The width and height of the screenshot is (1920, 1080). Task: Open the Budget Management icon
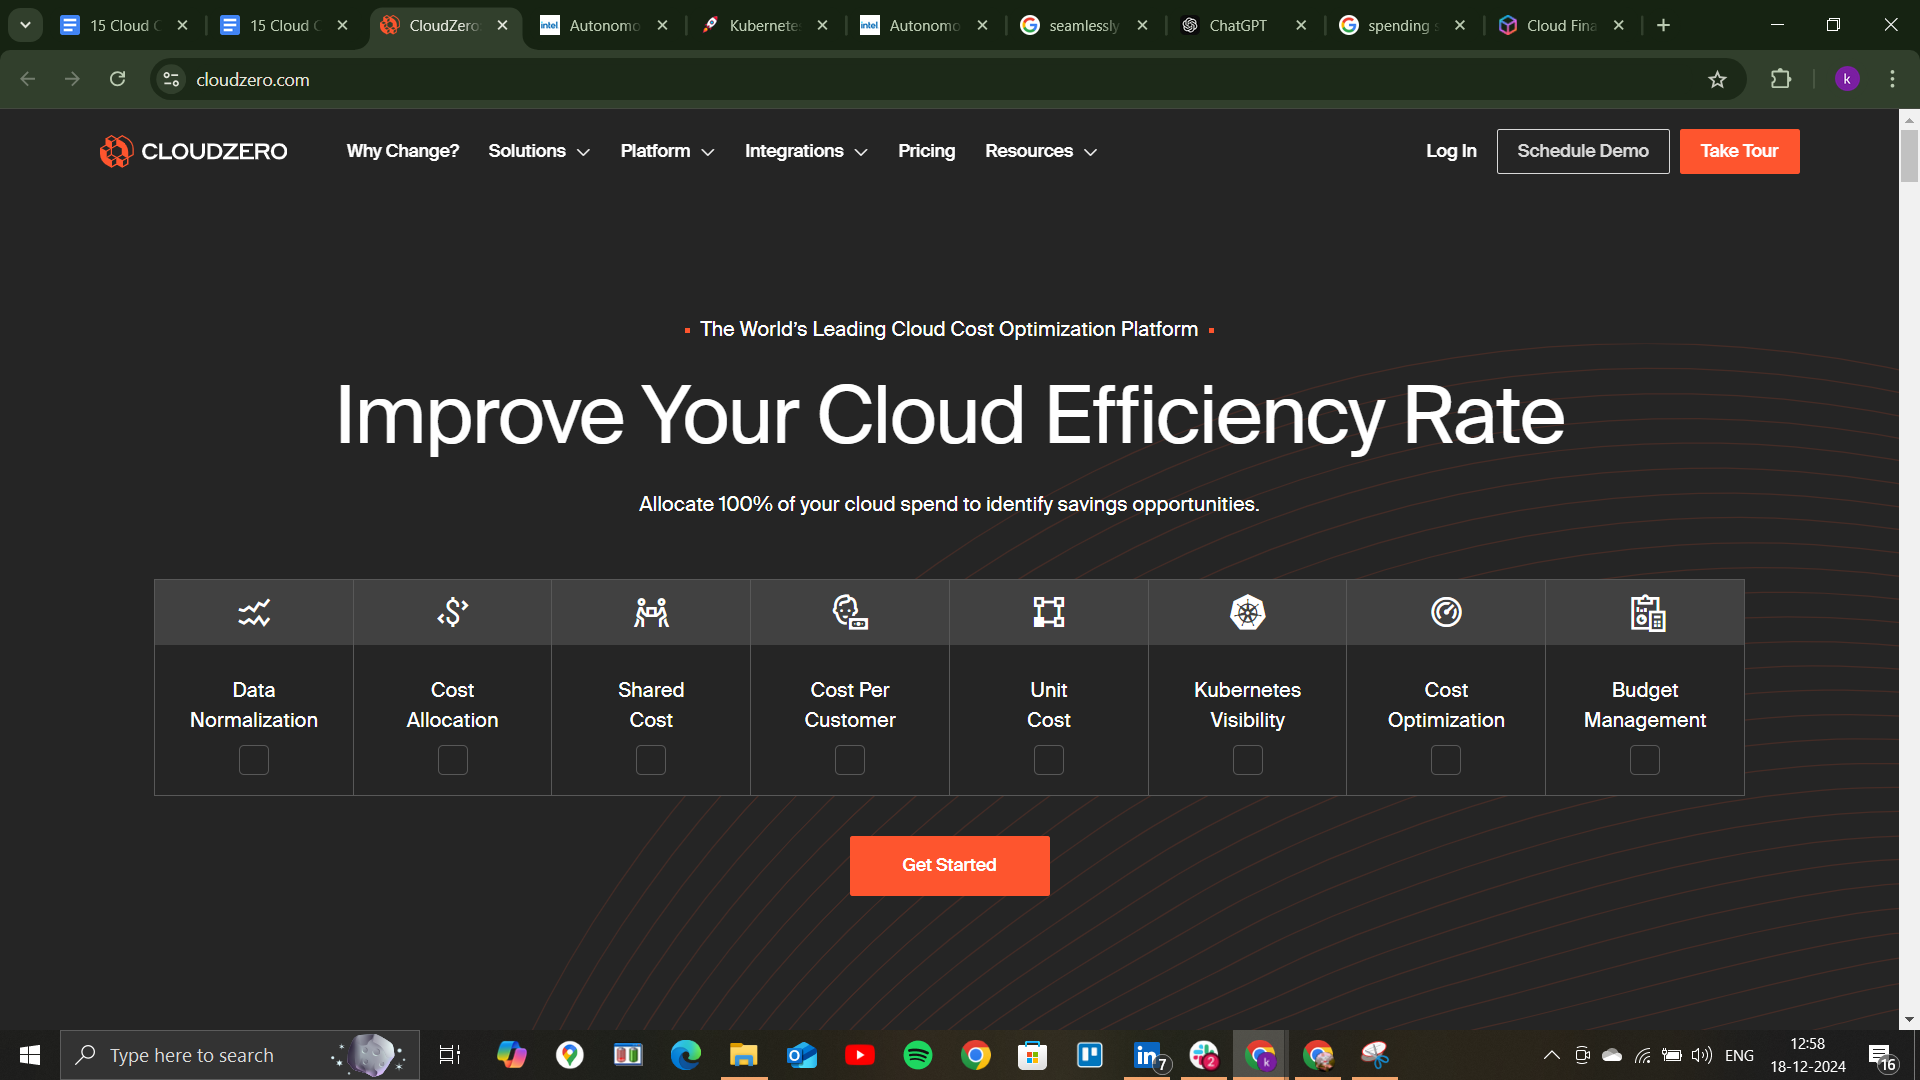click(1645, 612)
